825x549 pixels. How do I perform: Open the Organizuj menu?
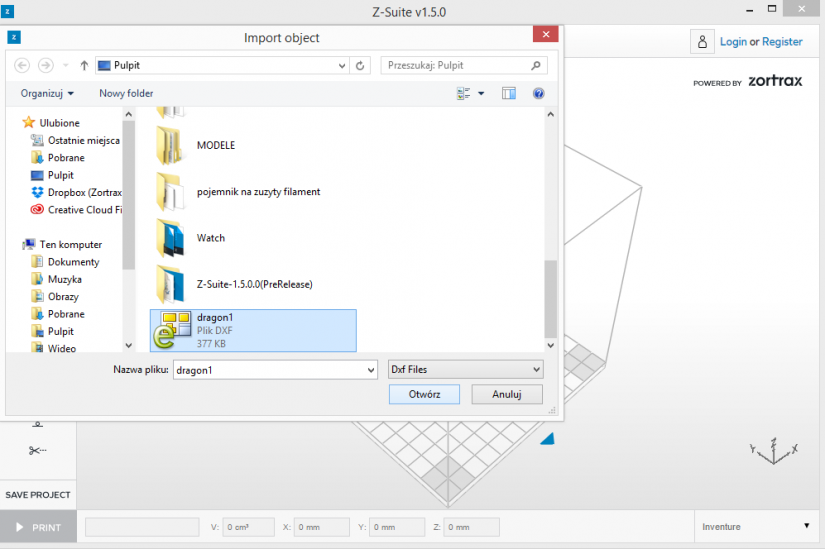pos(47,94)
